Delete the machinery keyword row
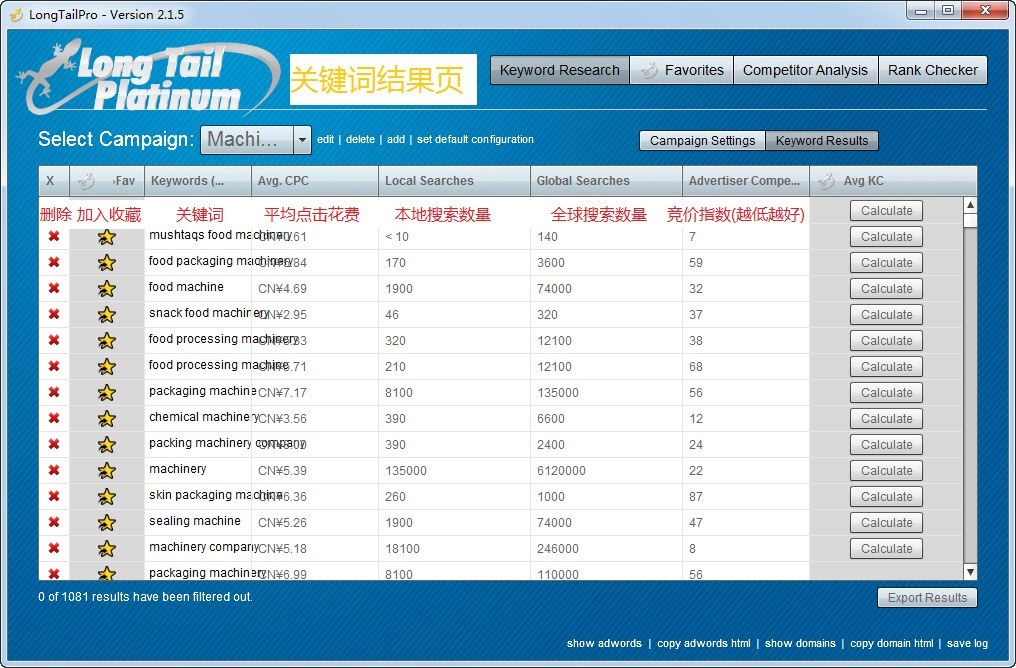 pos(54,470)
